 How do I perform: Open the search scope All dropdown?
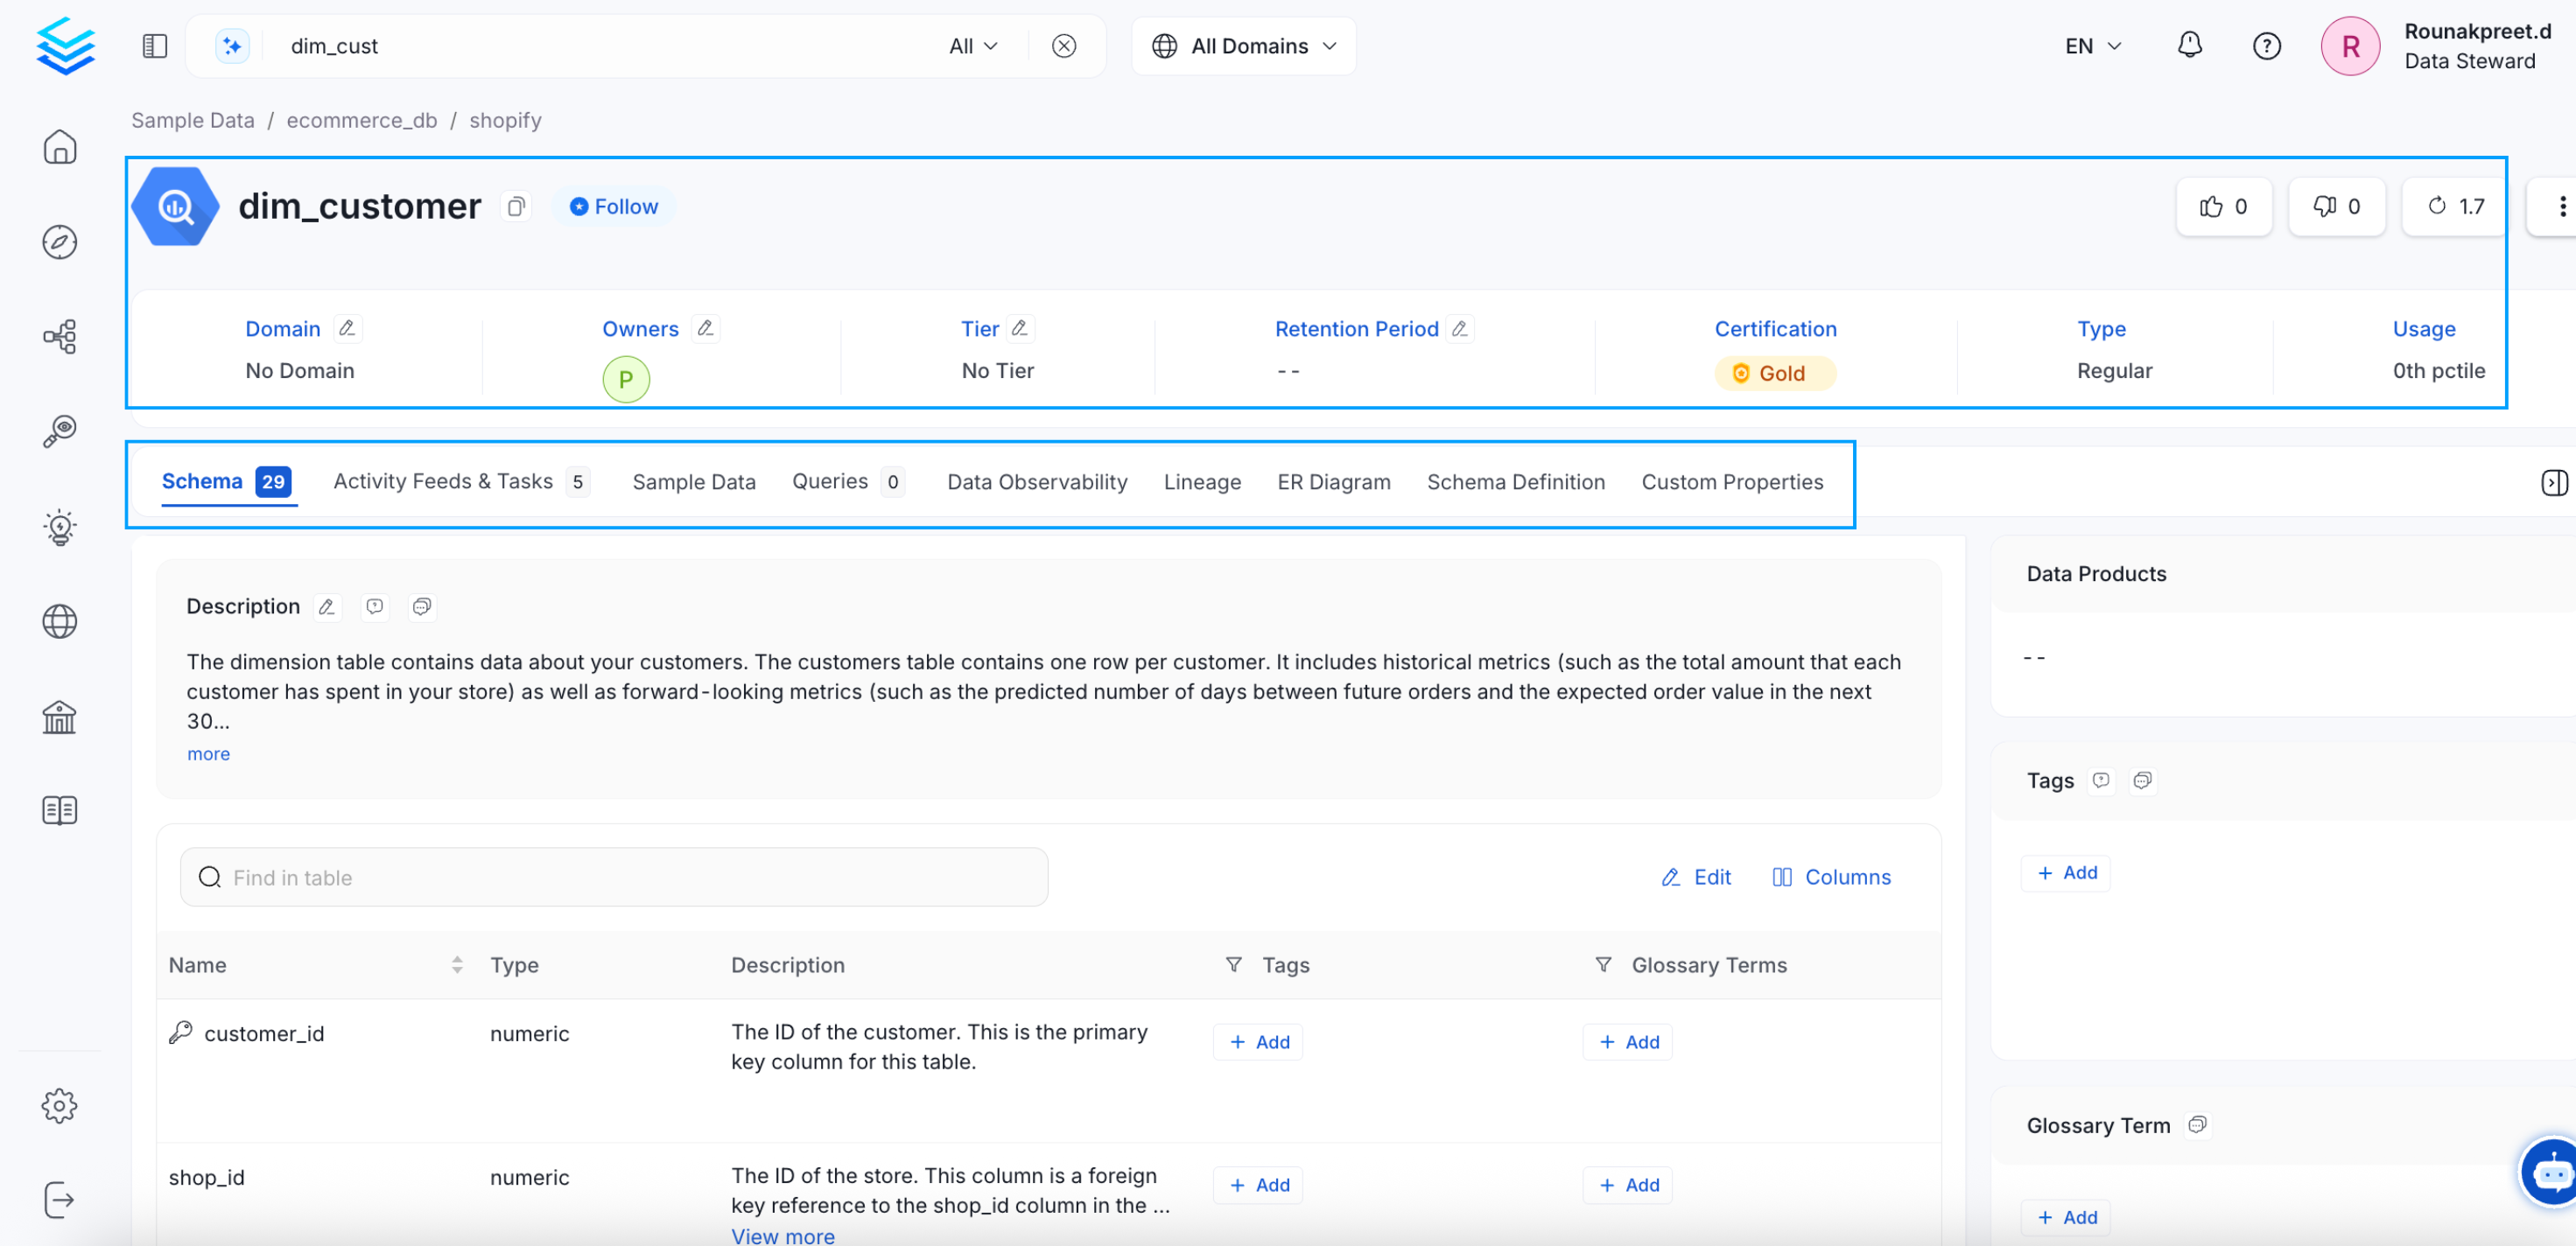pyautogui.click(x=972, y=45)
